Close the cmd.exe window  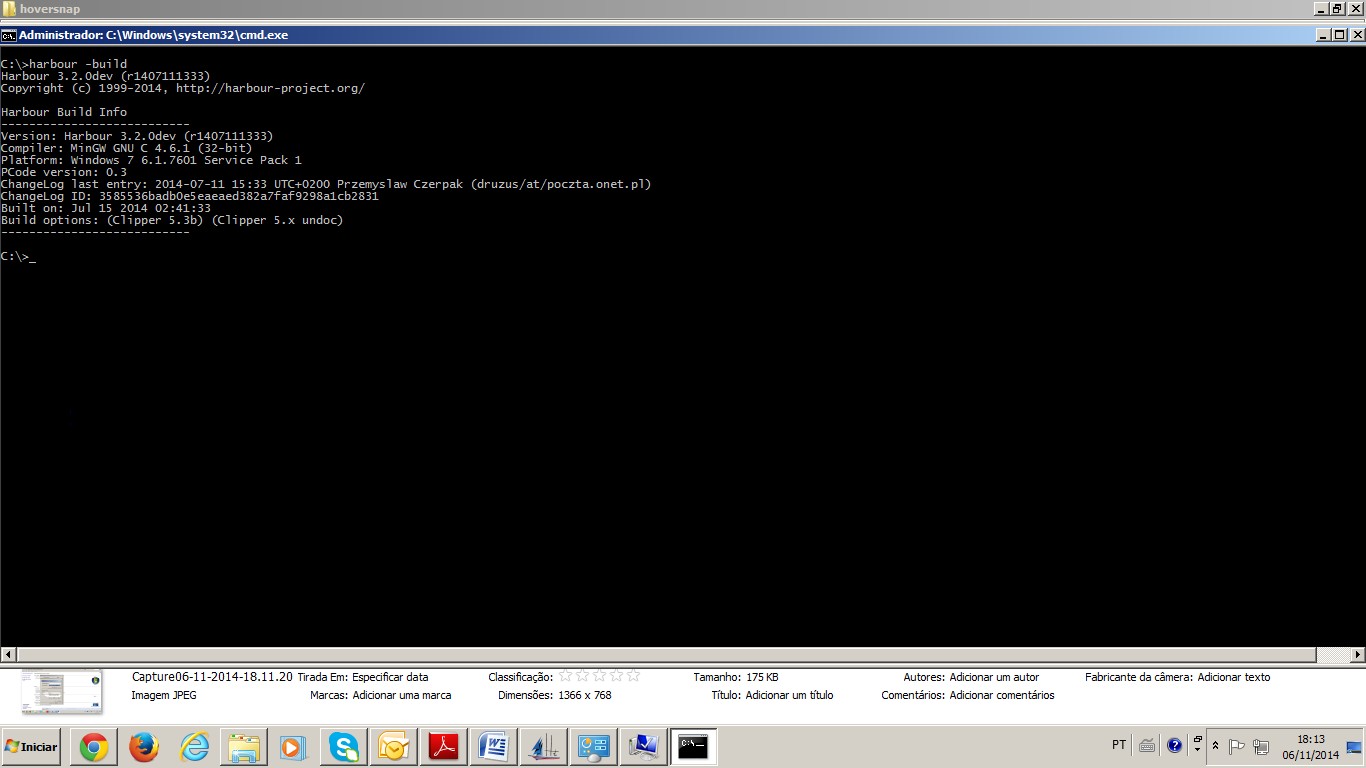coord(1356,35)
